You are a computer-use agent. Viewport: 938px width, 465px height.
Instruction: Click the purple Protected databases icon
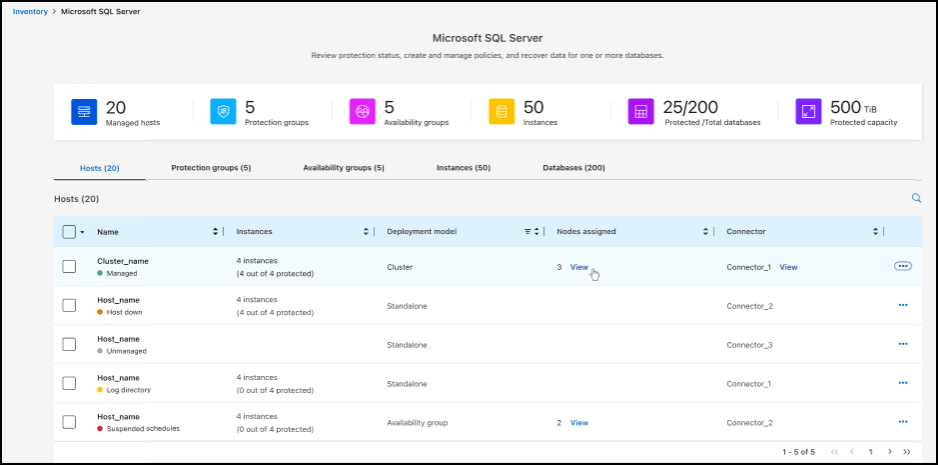click(641, 112)
